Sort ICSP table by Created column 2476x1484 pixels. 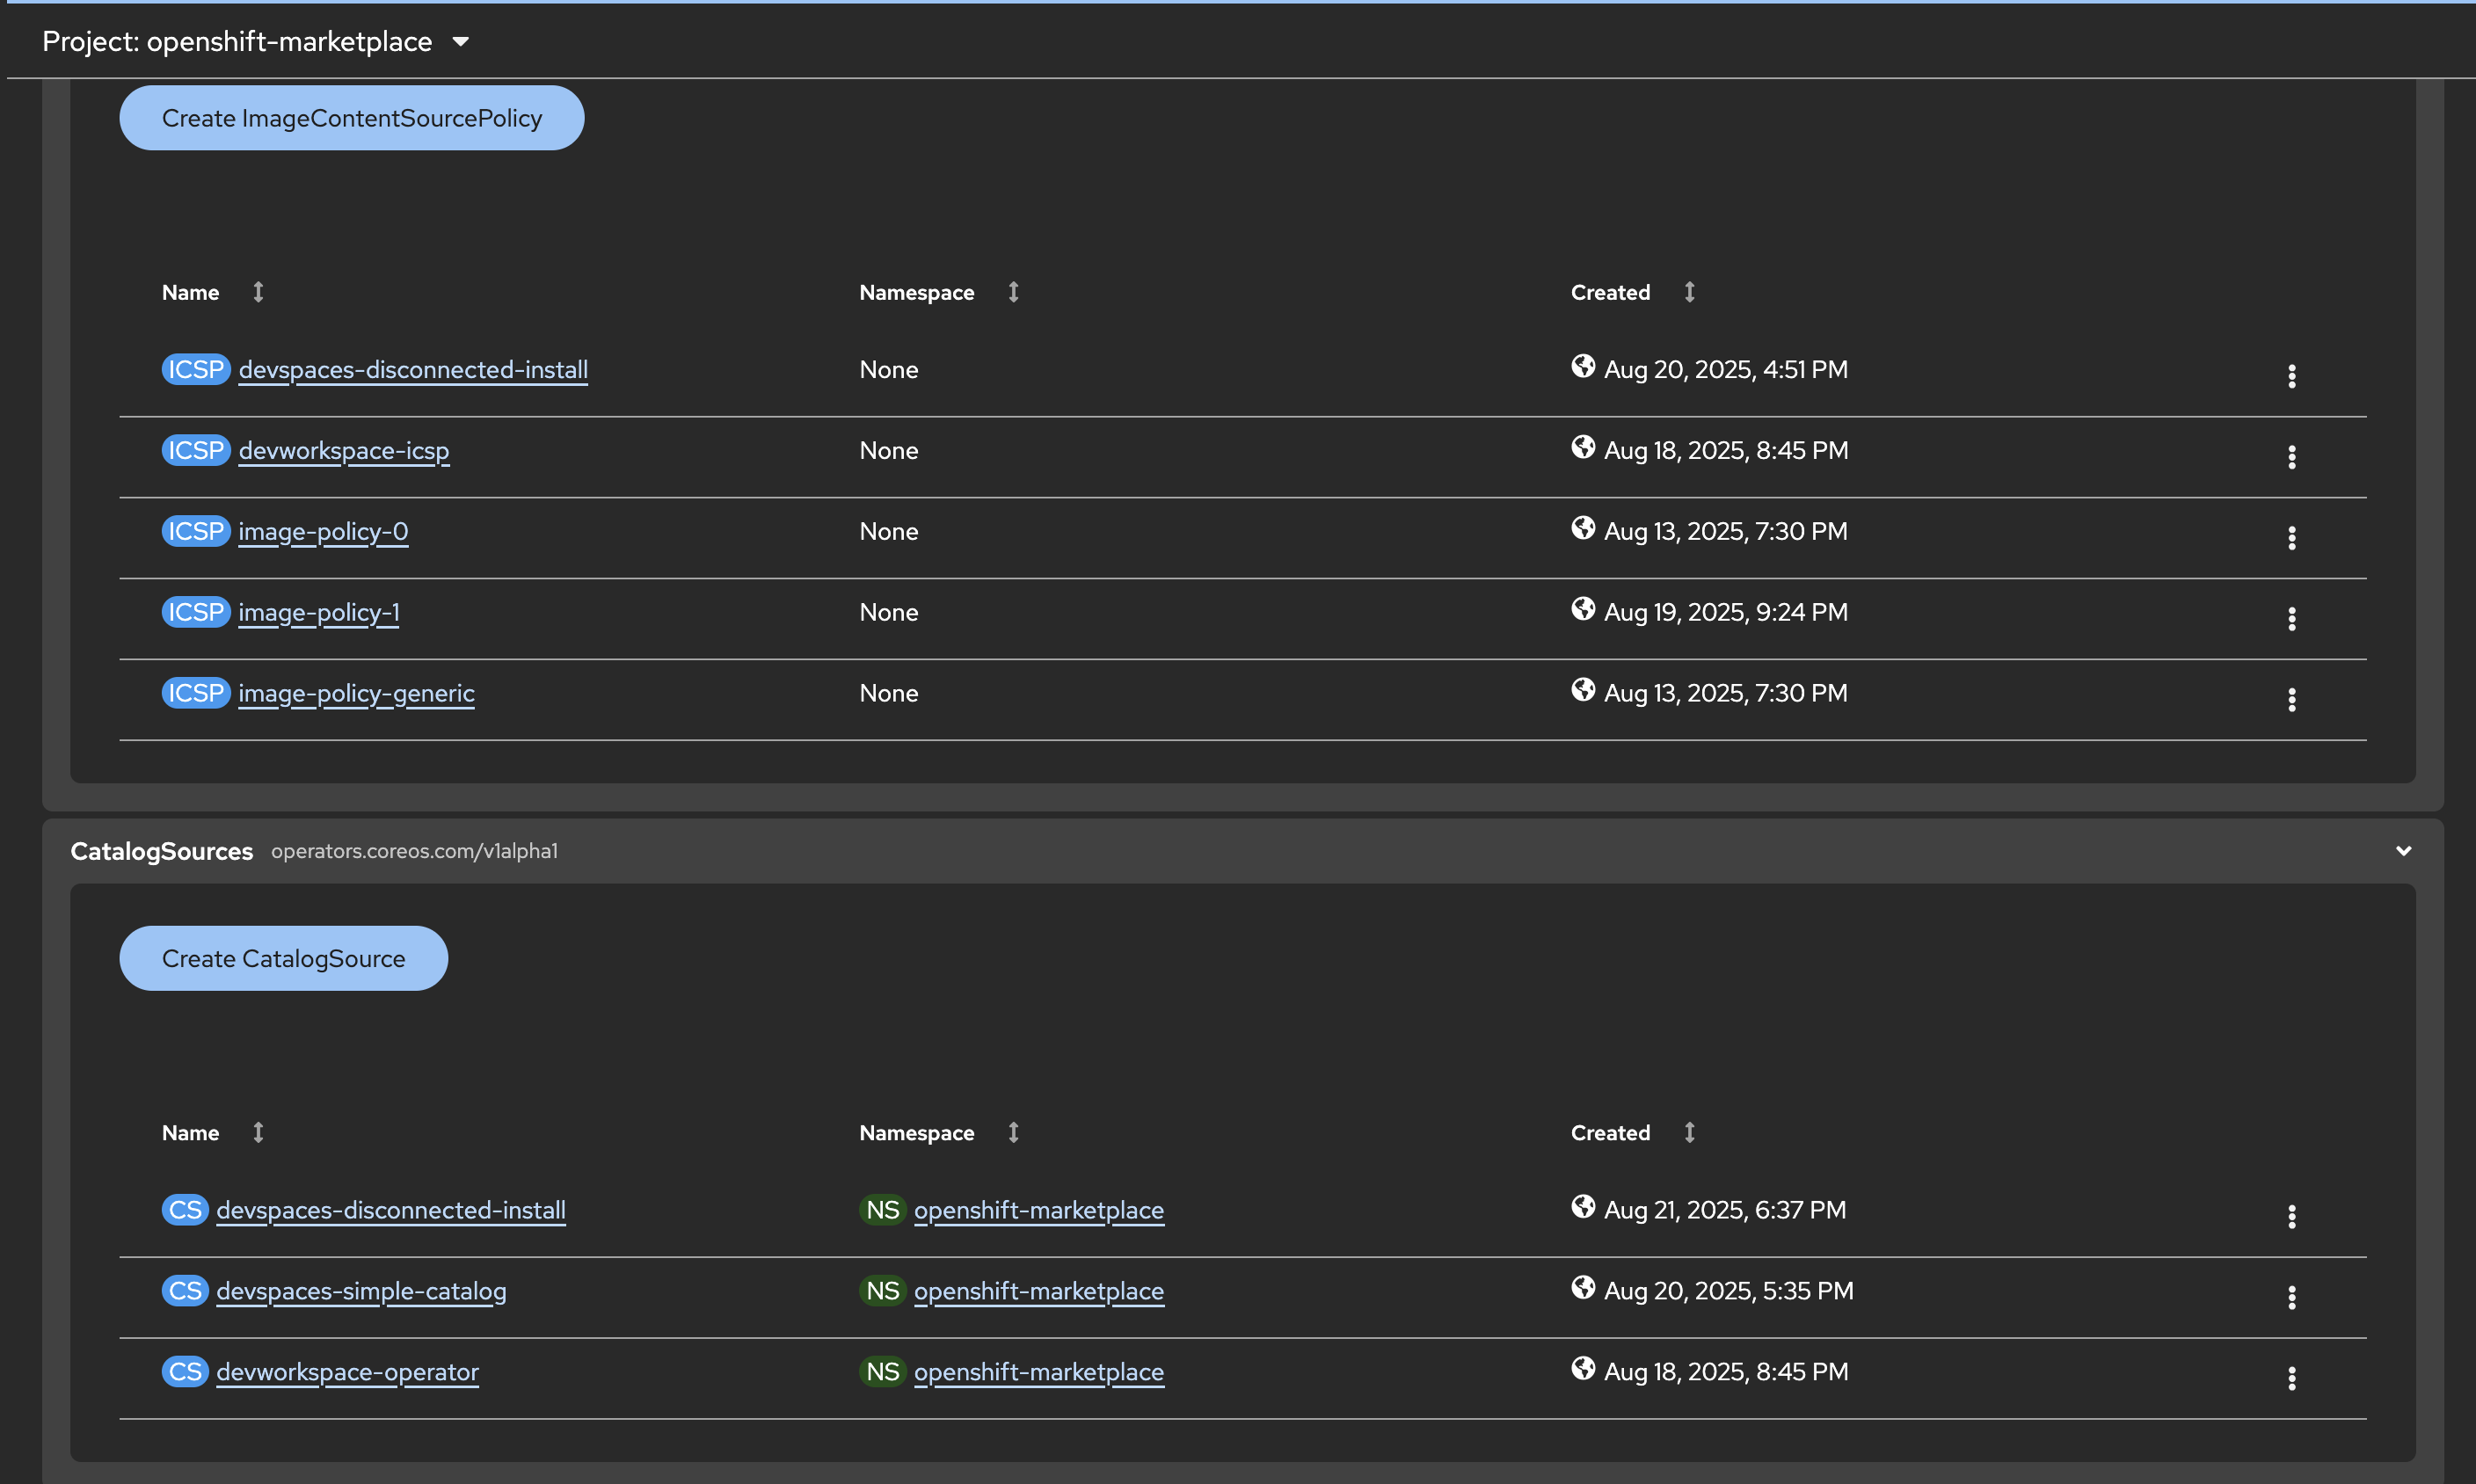(x=1610, y=292)
